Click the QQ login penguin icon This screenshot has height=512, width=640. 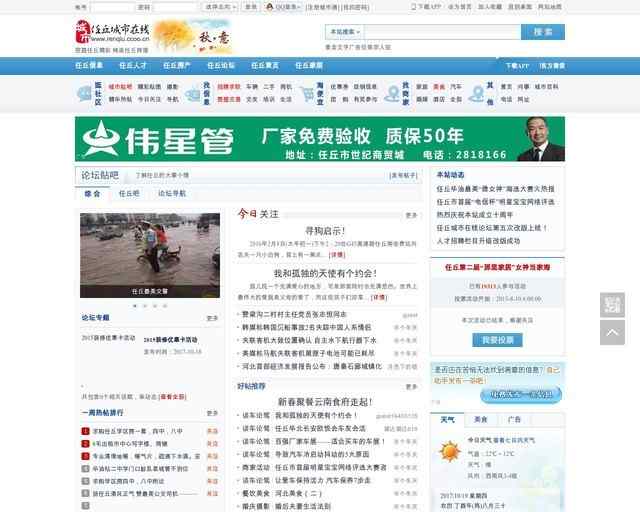click(x=269, y=7)
